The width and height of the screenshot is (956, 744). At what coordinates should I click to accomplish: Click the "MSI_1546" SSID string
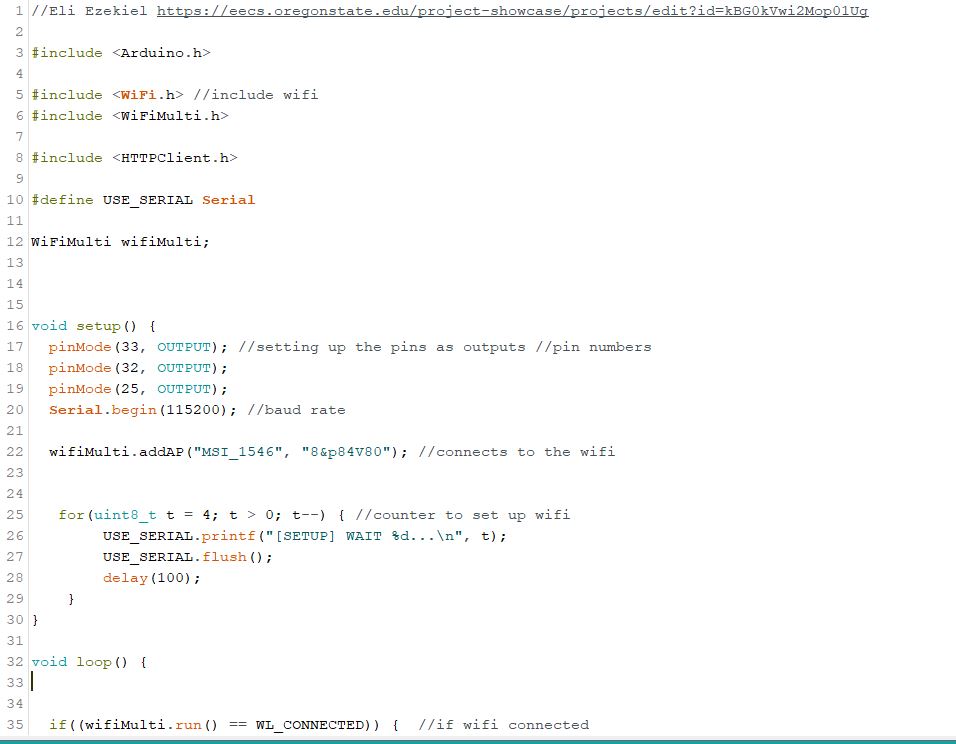tap(238, 452)
